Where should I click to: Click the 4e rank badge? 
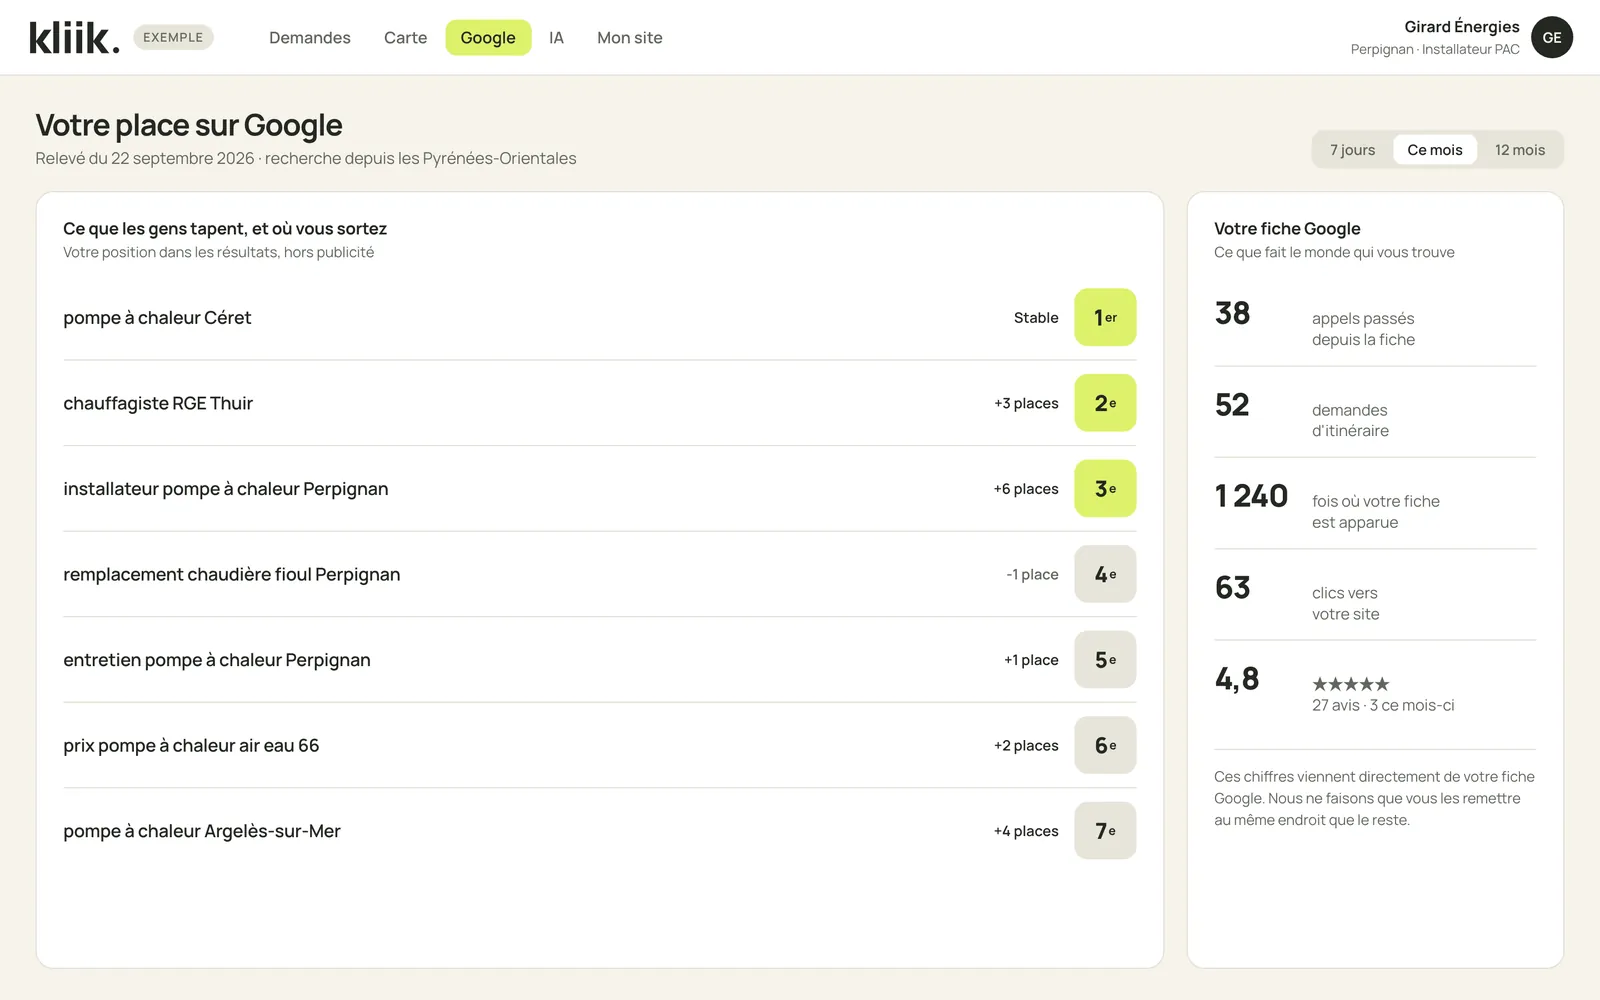pos(1105,574)
